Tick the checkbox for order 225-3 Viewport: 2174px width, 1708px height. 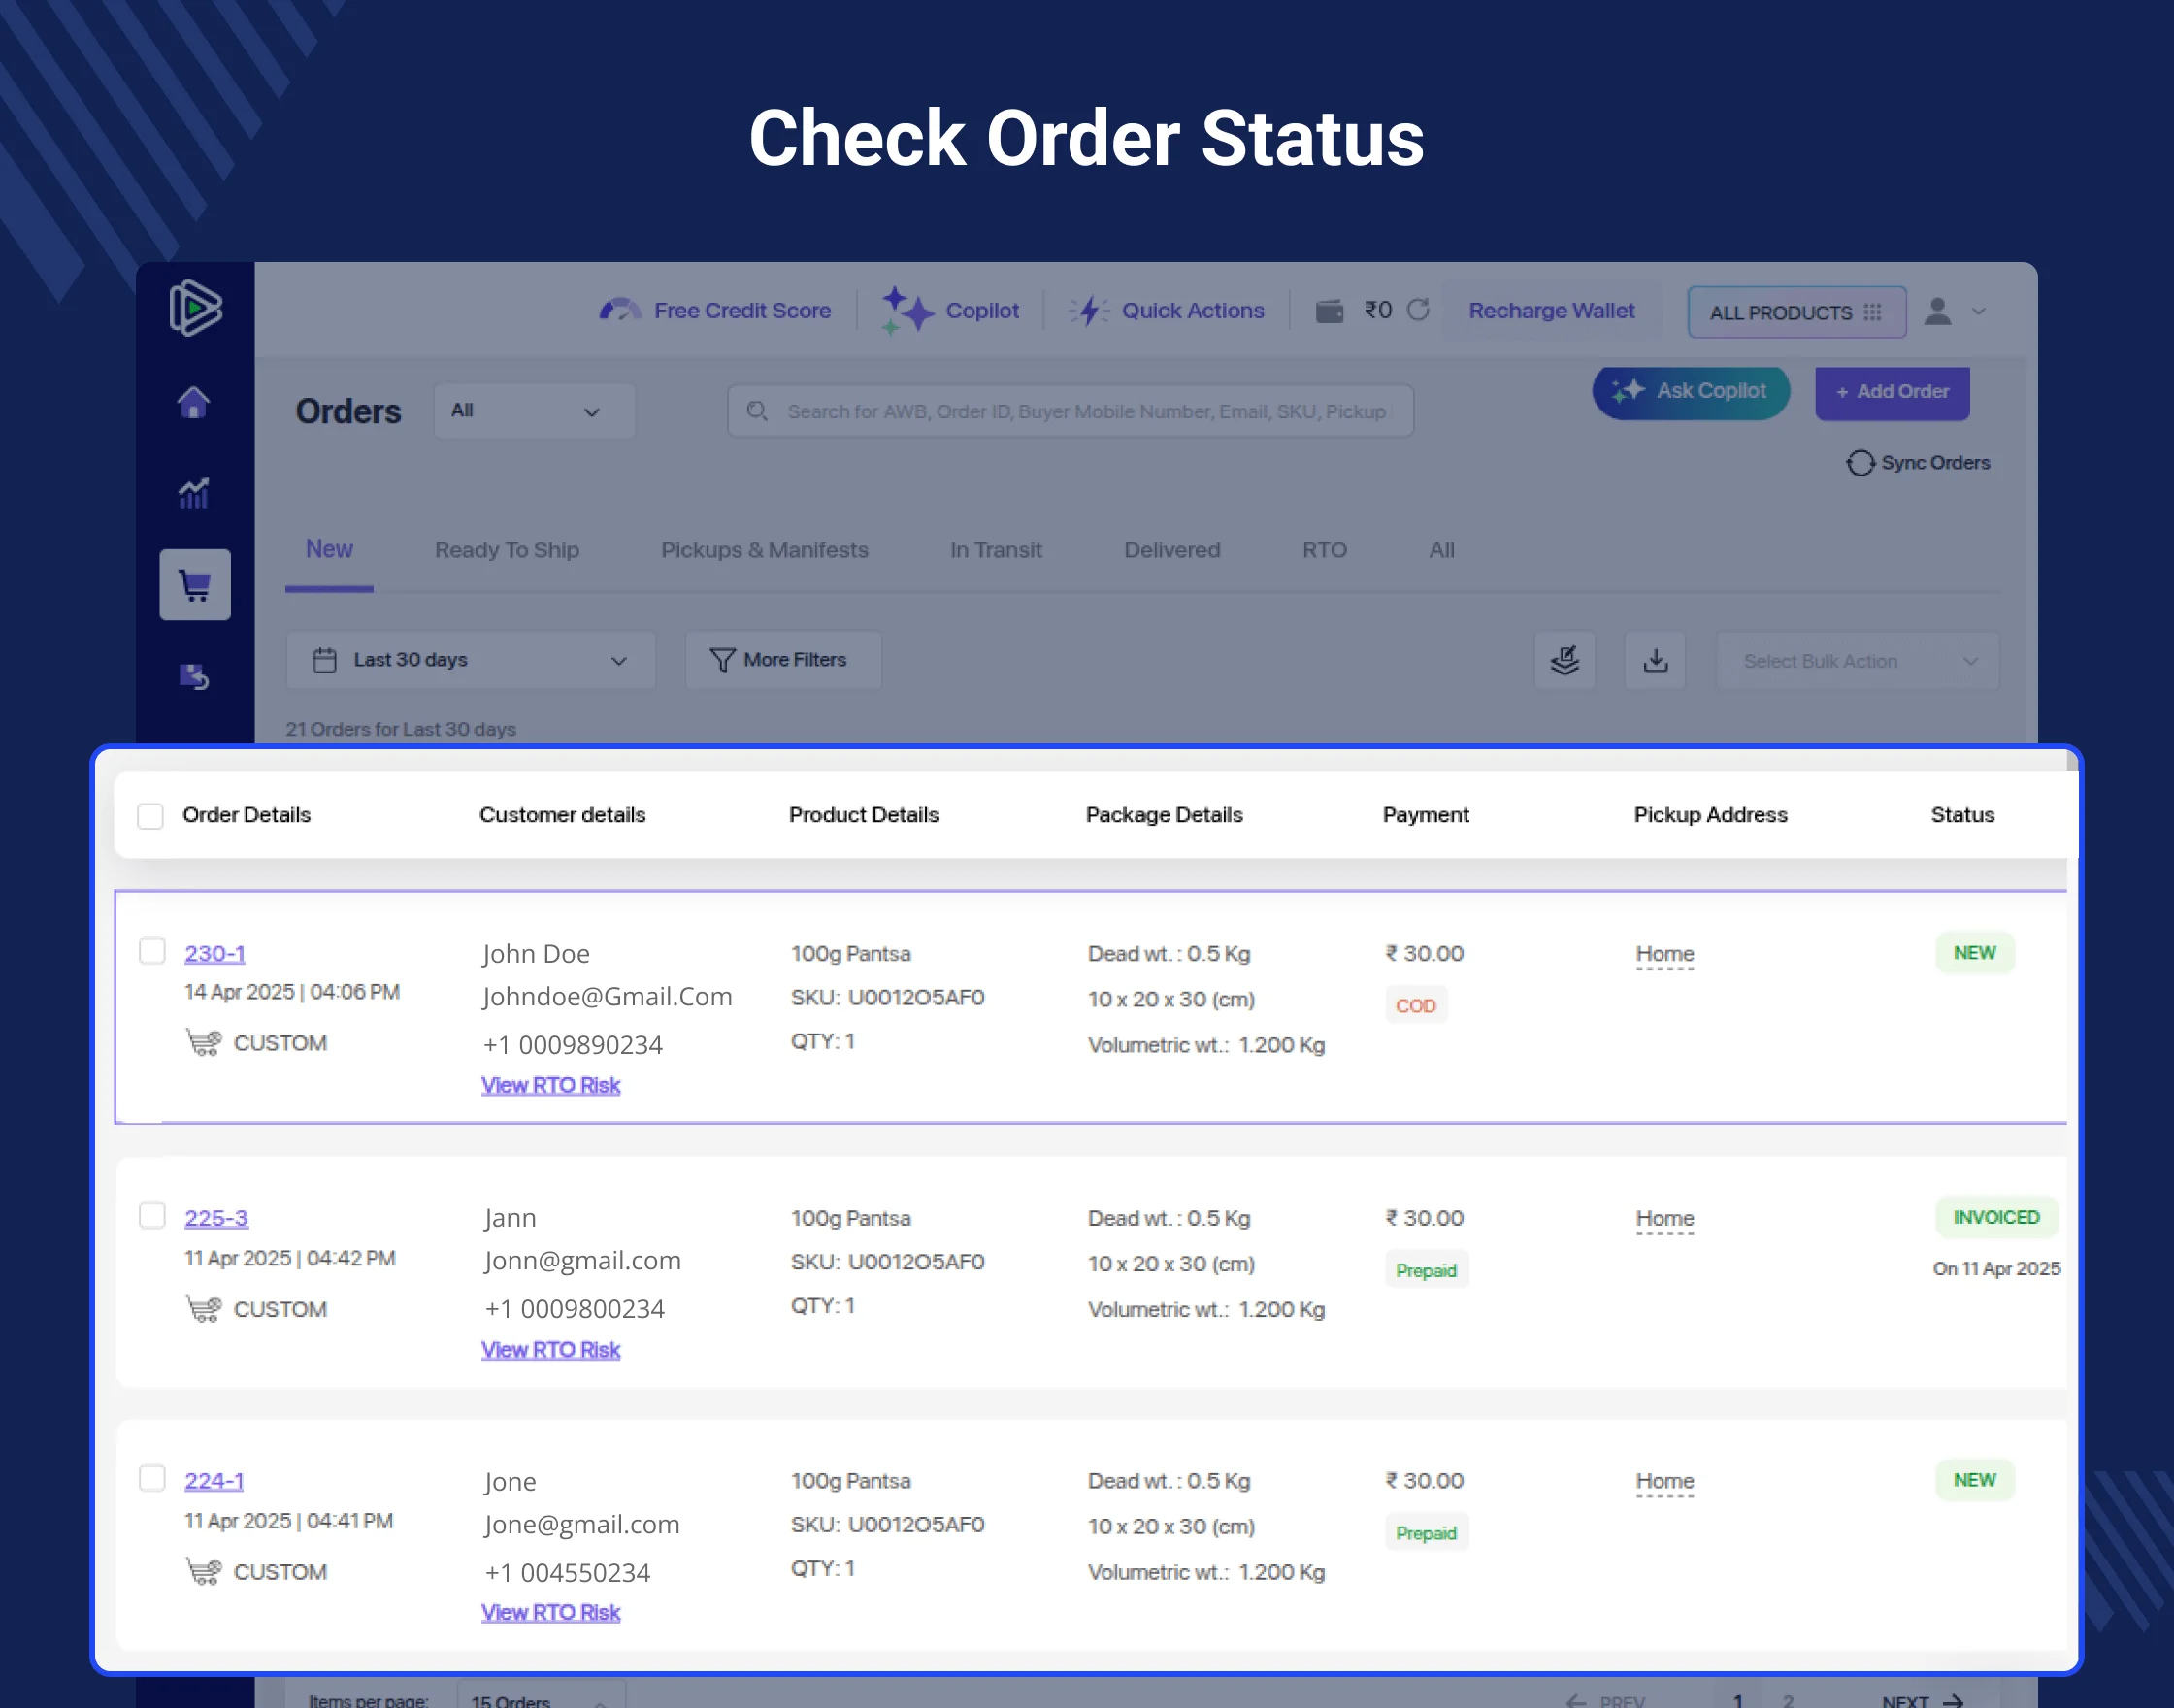152,1216
